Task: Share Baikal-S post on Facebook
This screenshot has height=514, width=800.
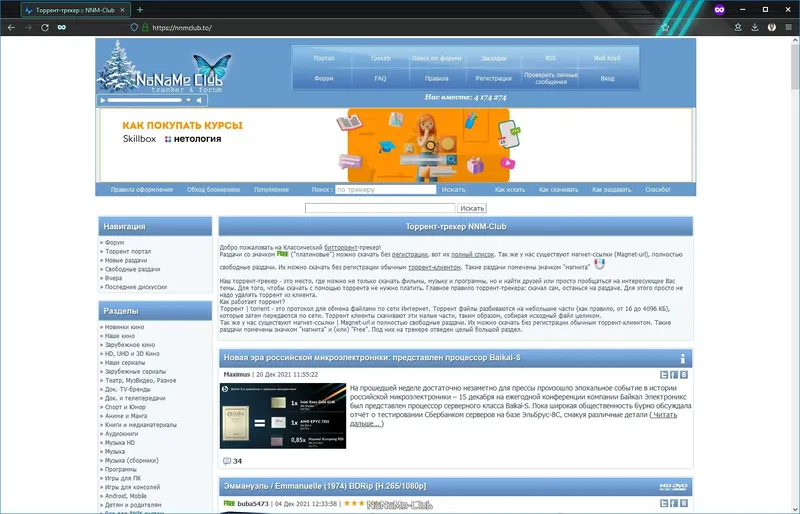Action: [674, 375]
